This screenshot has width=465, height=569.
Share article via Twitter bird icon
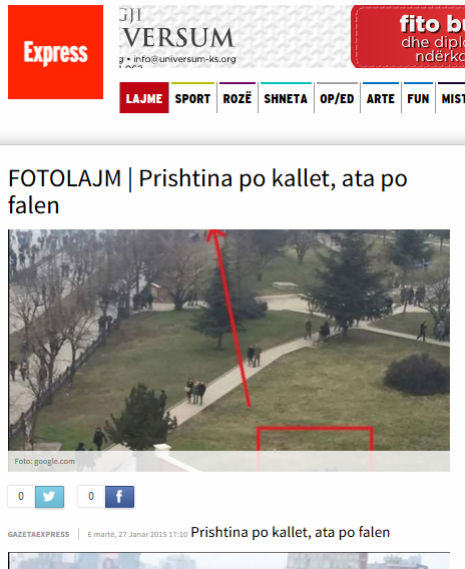(x=49, y=496)
